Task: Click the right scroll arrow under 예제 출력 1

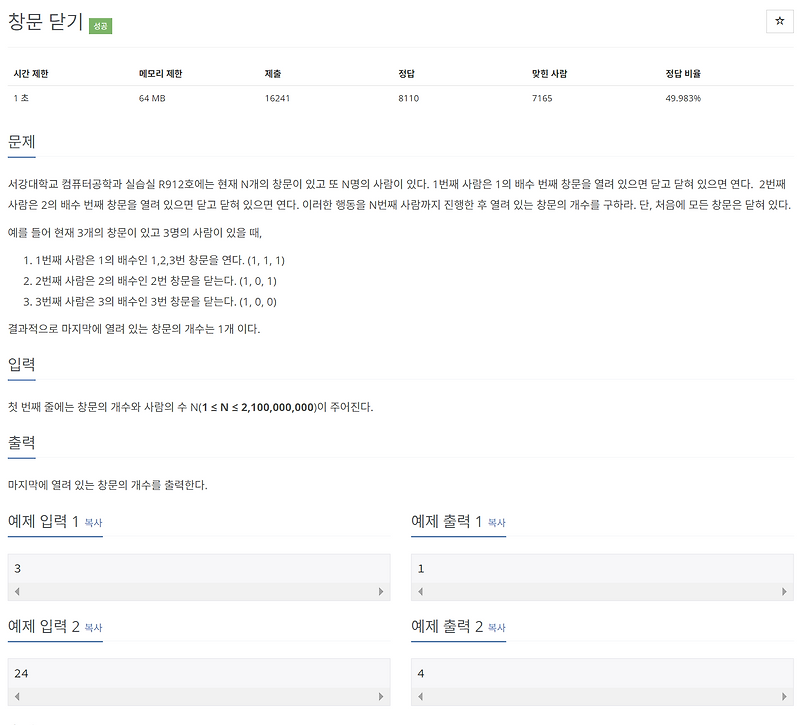Action: pyautogui.click(x=785, y=589)
